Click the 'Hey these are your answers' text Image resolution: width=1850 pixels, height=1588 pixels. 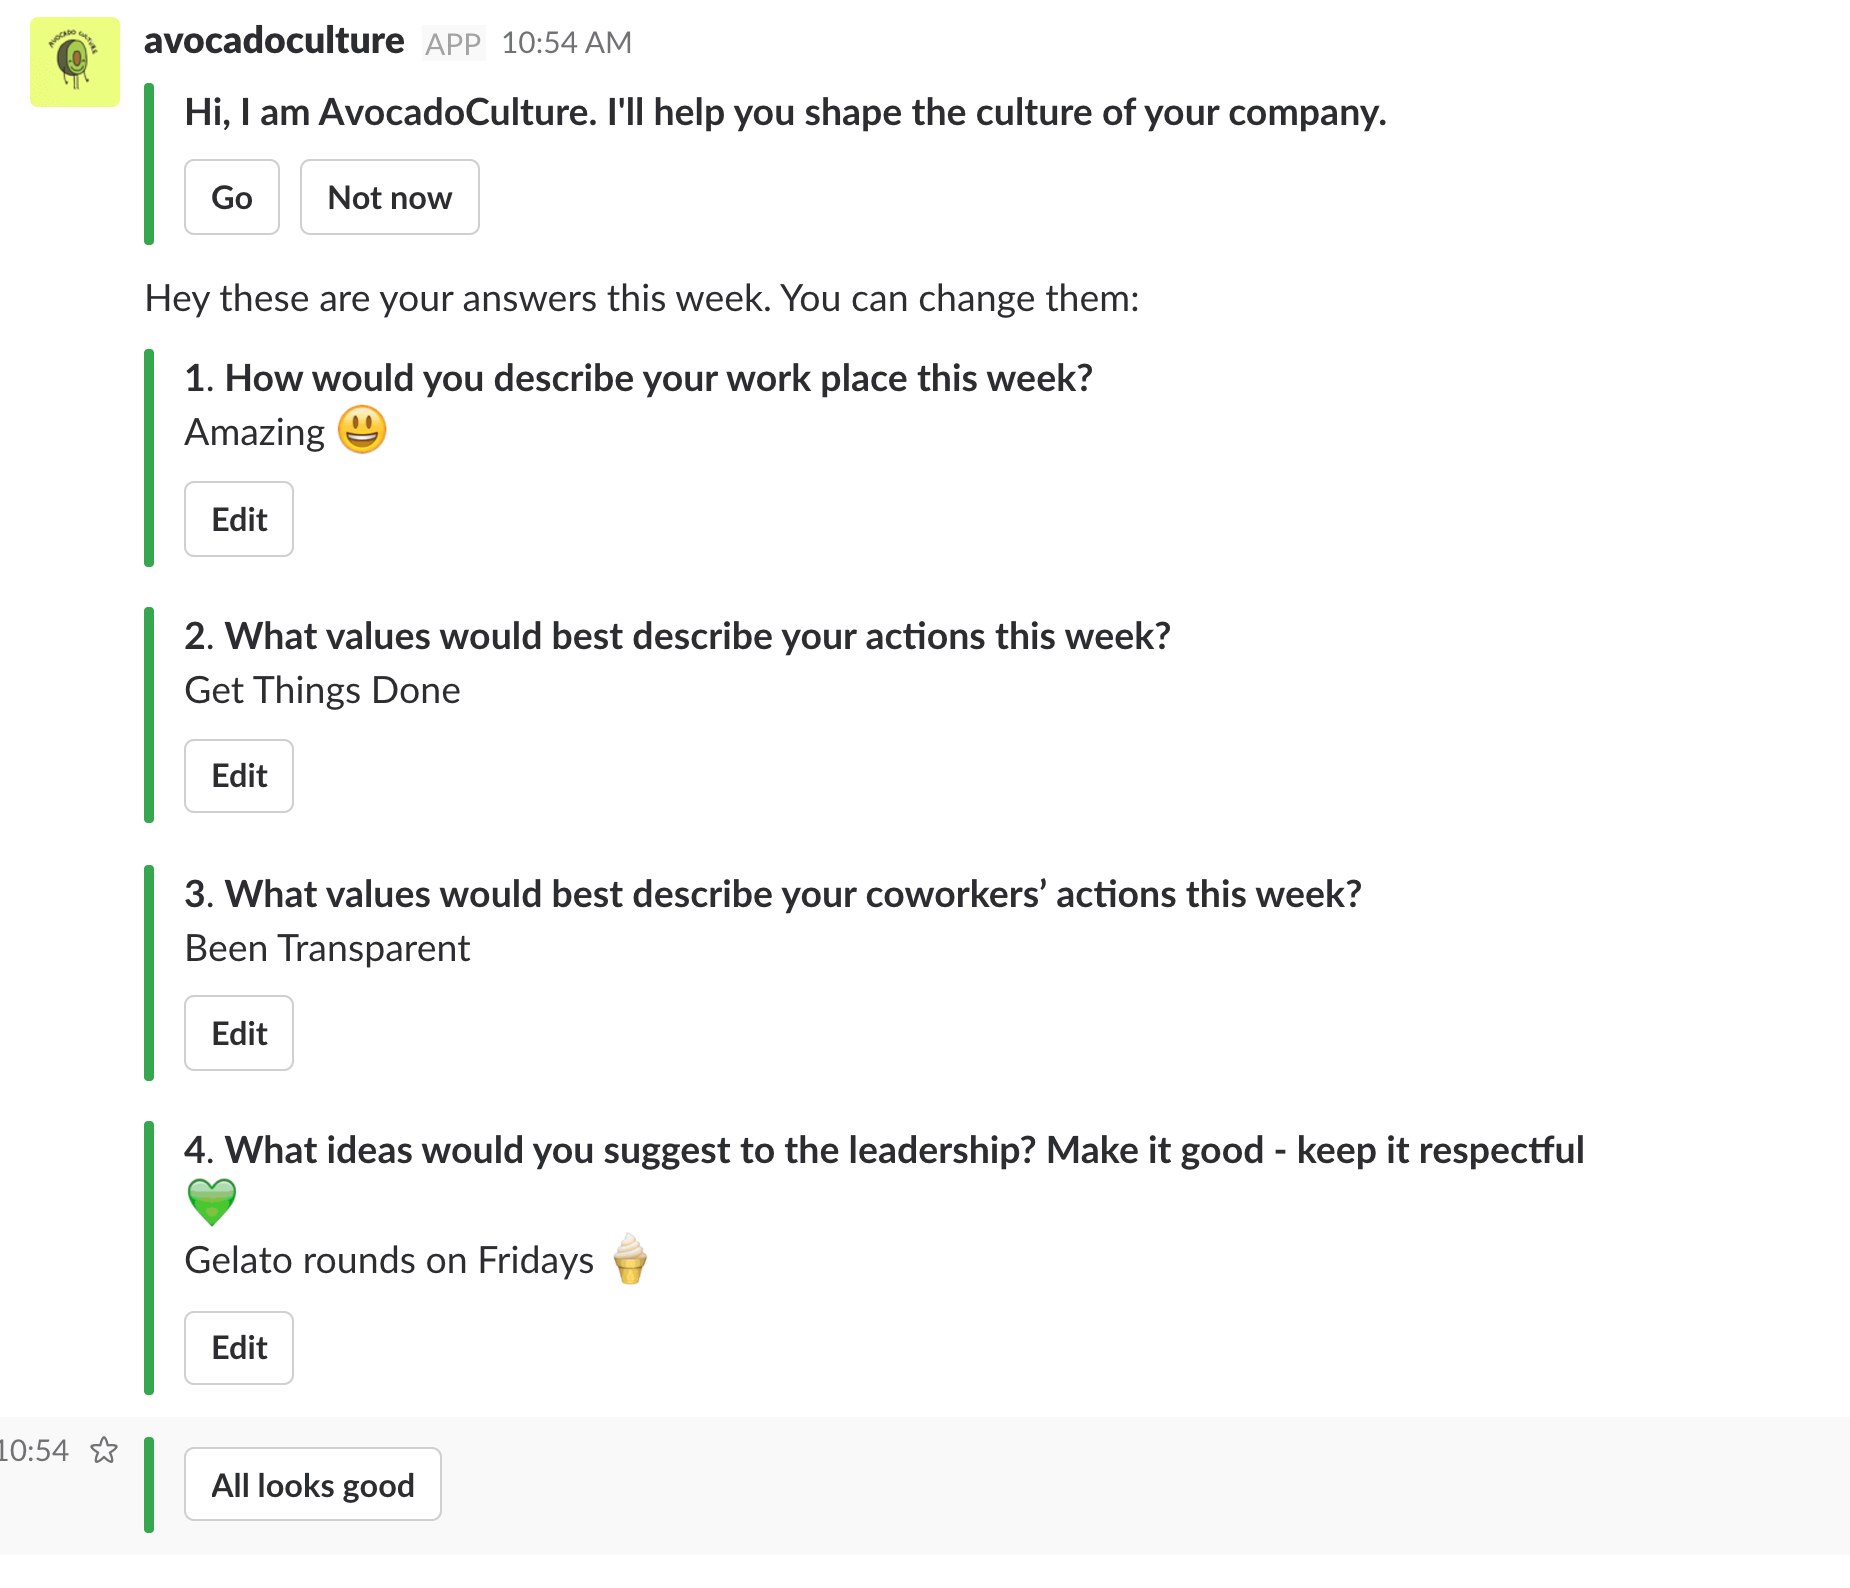[642, 299]
